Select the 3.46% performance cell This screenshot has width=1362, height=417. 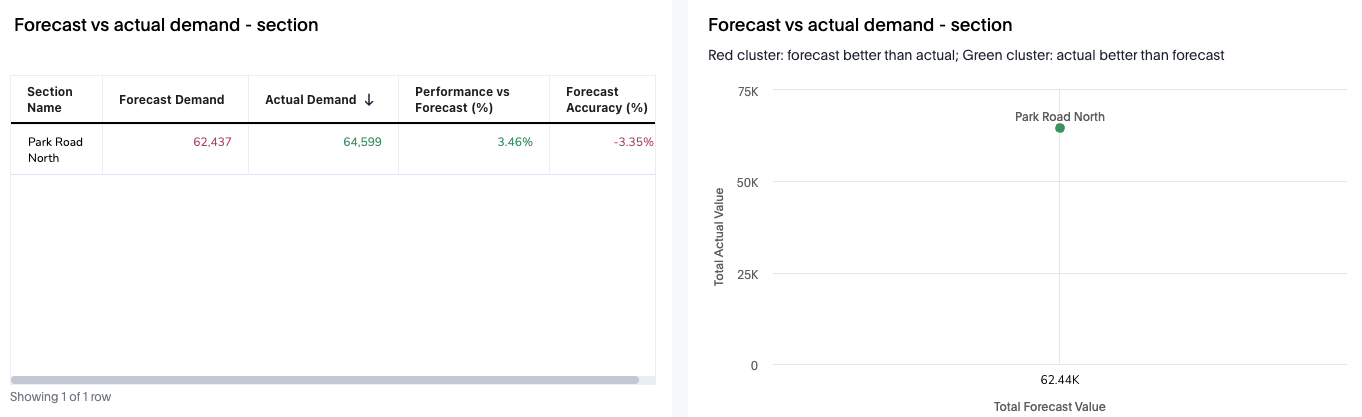pyautogui.click(x=515, y=142)
